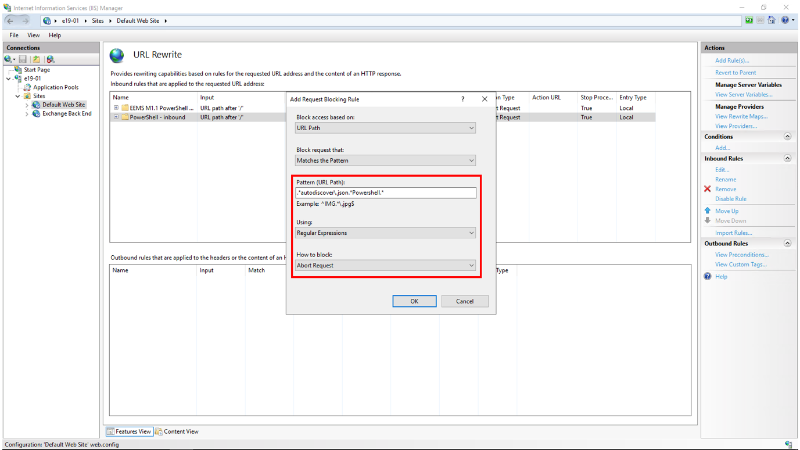The height and width of the screenshot is (450, 800).
Task: Collapse the Inbound Rules section in Actions
Action: tap(788, 158)
